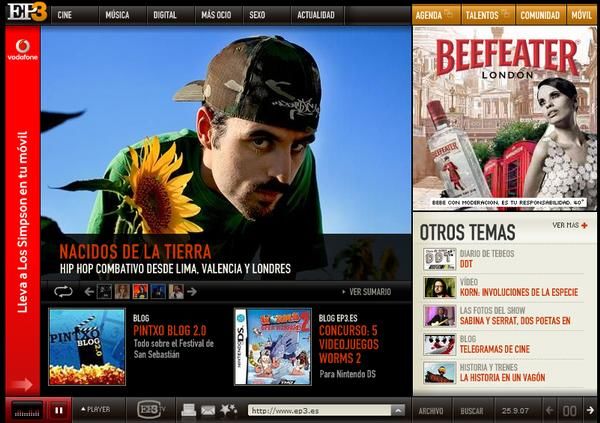600x423 pixels.
Task: Open EP3 TV icon
Action: pos(151,410)
